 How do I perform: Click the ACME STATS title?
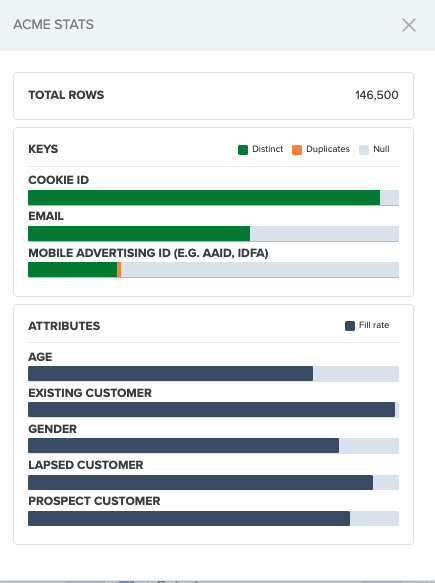point(54,25)
